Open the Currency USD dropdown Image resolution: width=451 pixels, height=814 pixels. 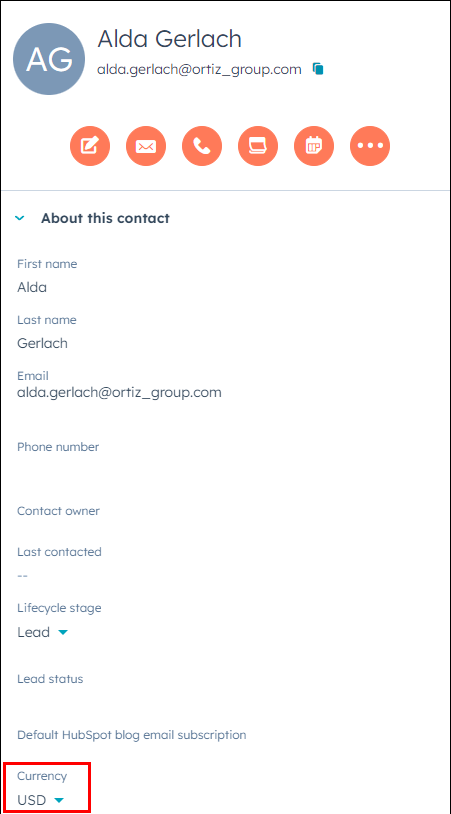pyautogui.click(x=40, y=800)
